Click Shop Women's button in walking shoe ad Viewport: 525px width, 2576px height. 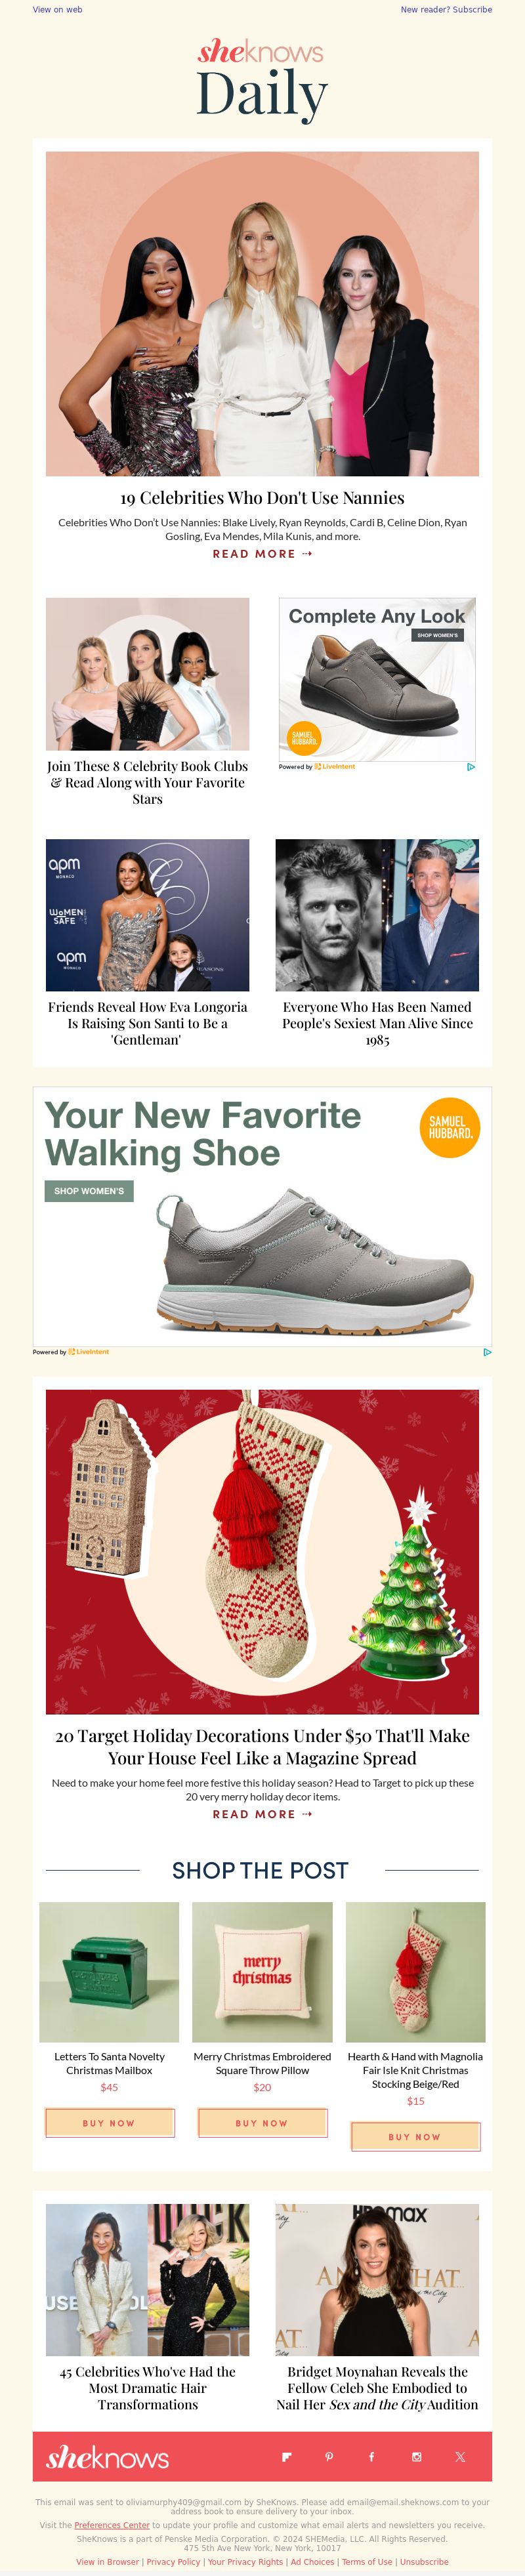click(89, 1191)
